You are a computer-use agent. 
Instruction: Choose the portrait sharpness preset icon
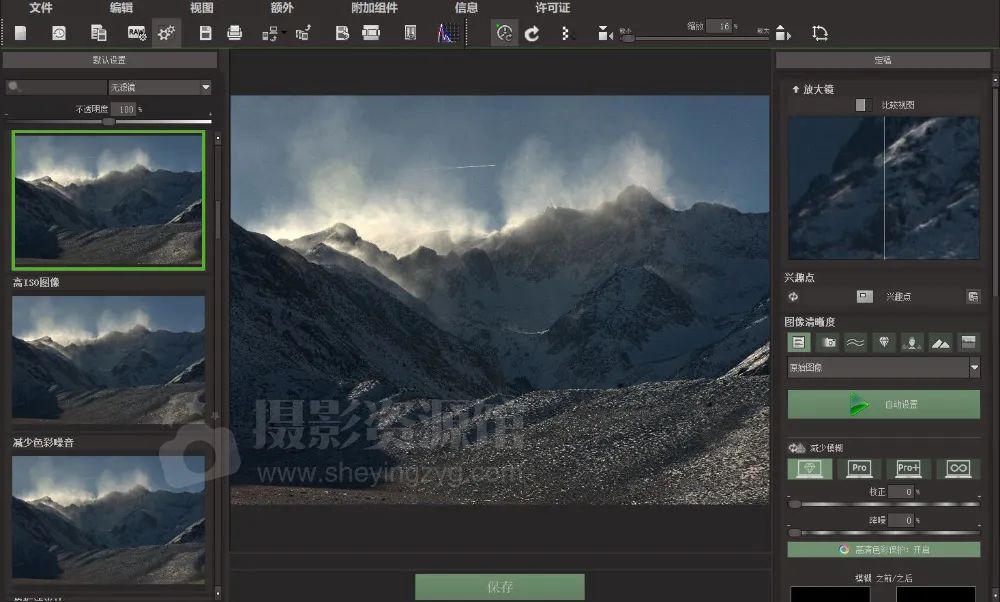911,343
